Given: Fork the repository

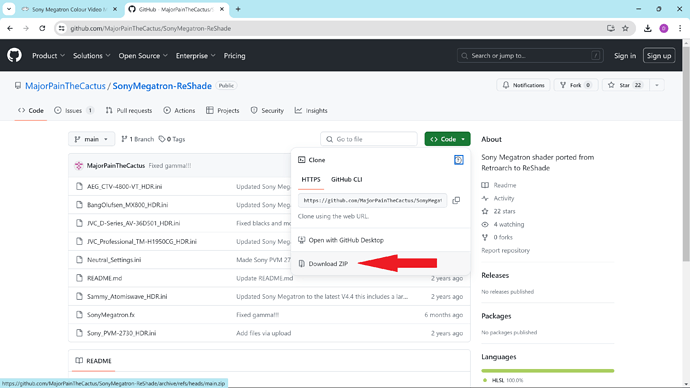Looking at the screenshot, I should point(576,85).
